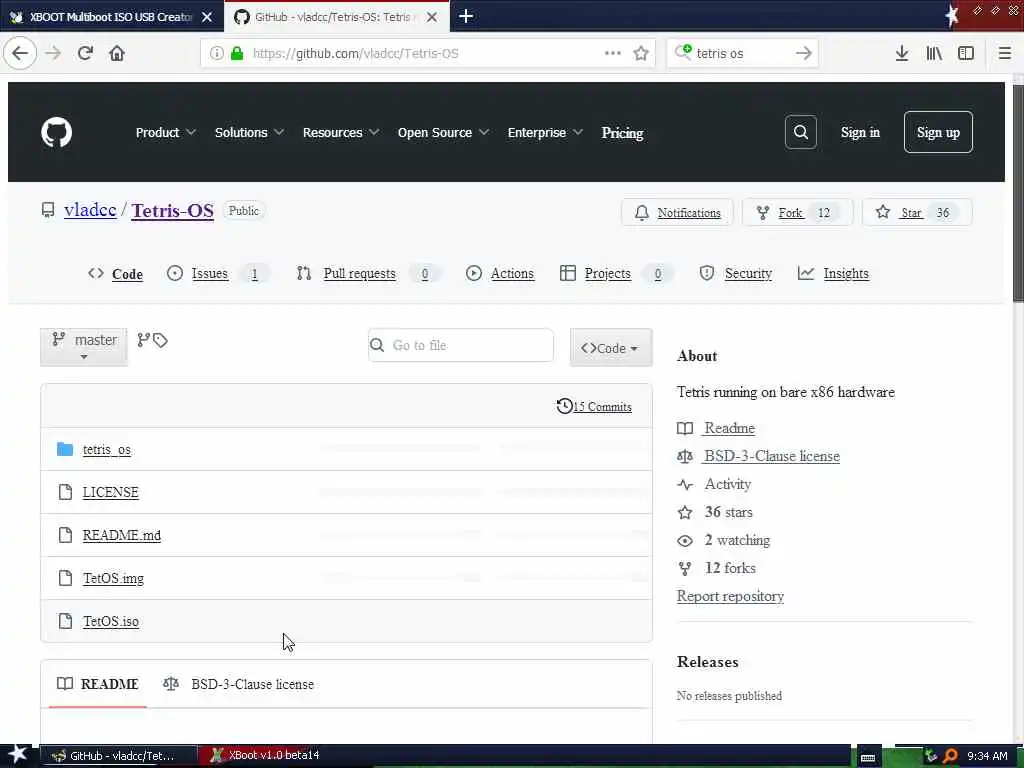Image resolution: width=1024 pixels, height=768 pixels.
Task: Click the star icon beside 36 stars
Action: pyautogui.click(x=685, y=513)
